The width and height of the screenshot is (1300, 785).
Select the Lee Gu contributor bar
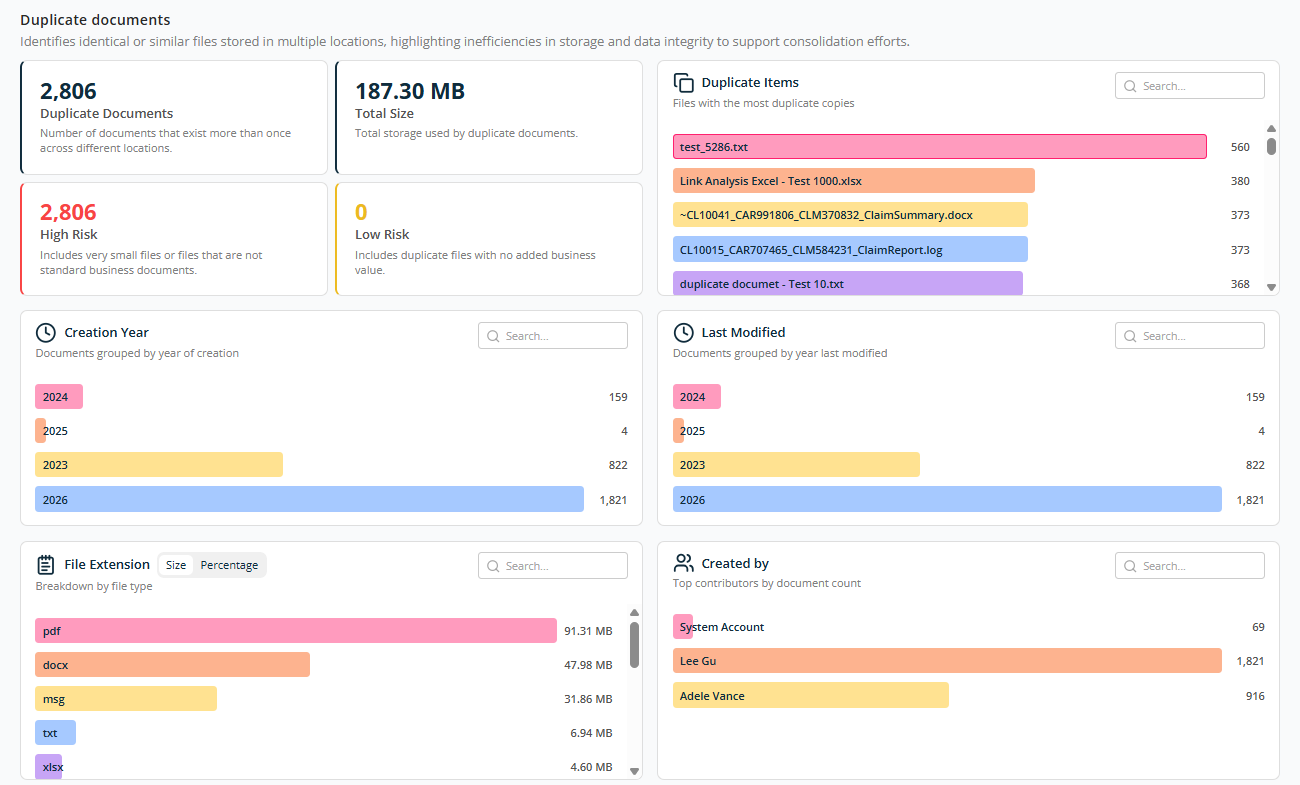(x=947, y=661)
